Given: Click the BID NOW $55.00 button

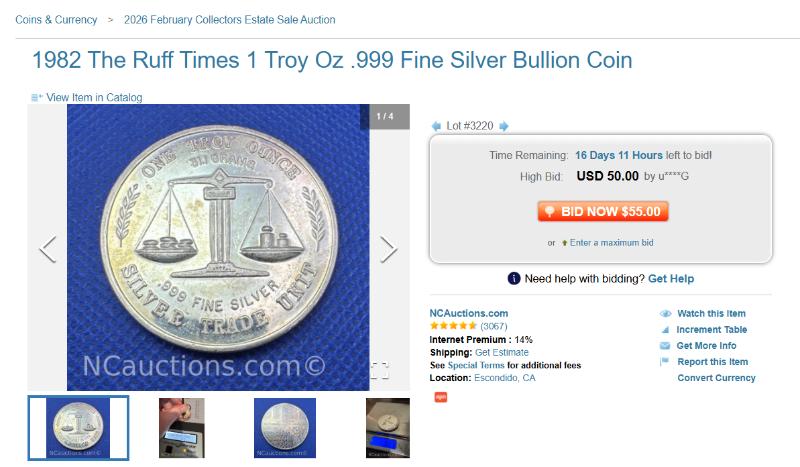Looking at the screenshot, I should click(603, 211).
